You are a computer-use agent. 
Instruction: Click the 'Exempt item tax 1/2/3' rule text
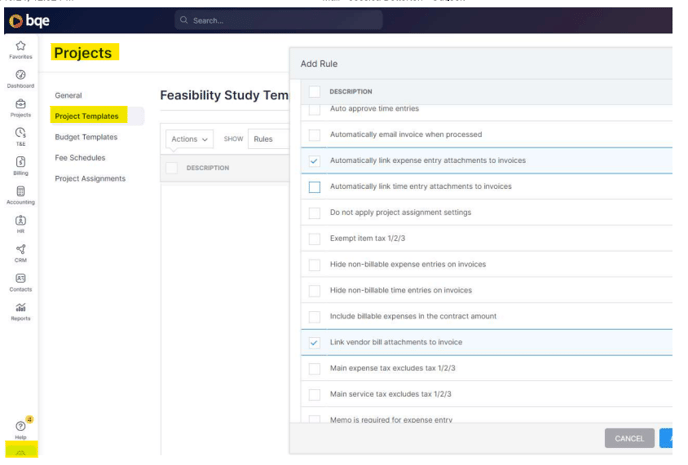[x=368, y=238]
